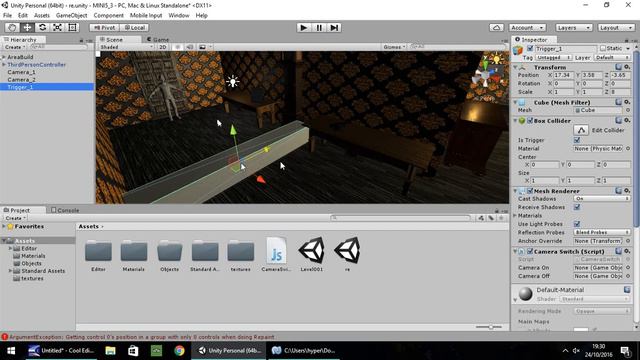Open the Shaded draw mode dropdown

tap(126, 47)
